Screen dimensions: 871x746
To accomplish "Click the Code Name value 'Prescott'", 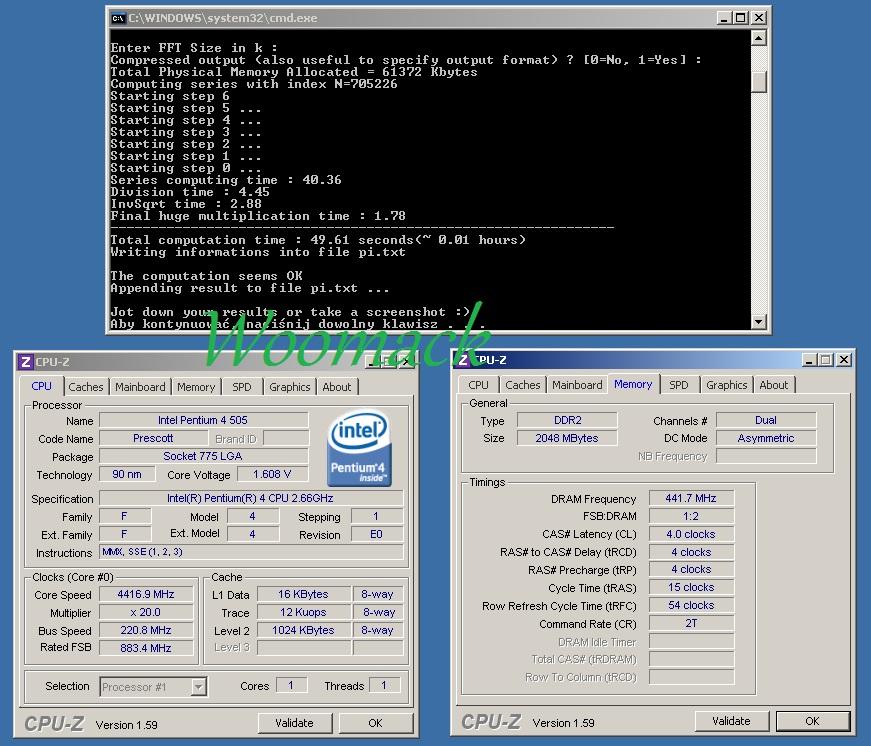I will point(153,438).
